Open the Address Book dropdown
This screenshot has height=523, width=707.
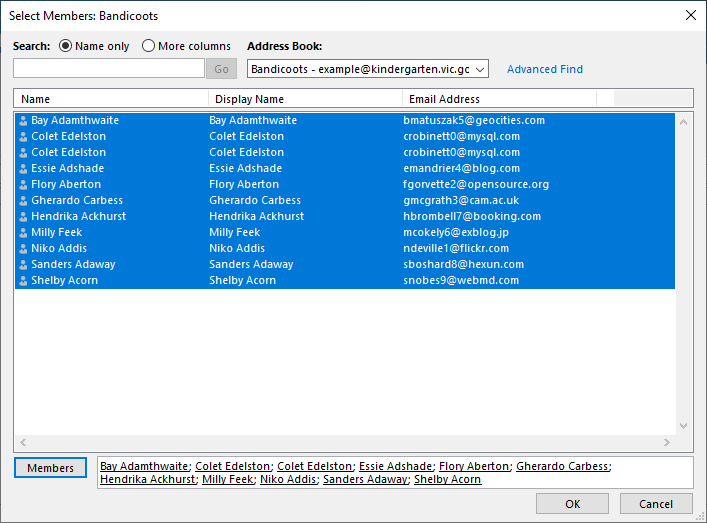point(367,69)
